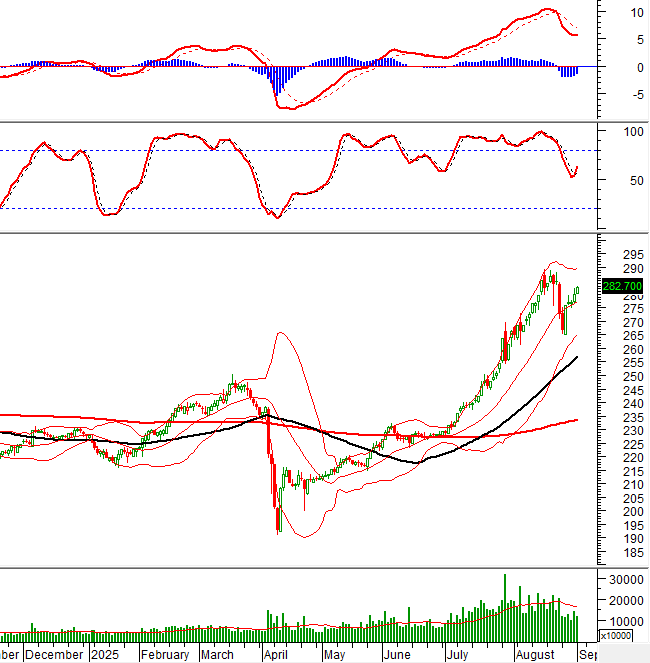Click the 10 label on MACD axis

(x=611, y=13)
